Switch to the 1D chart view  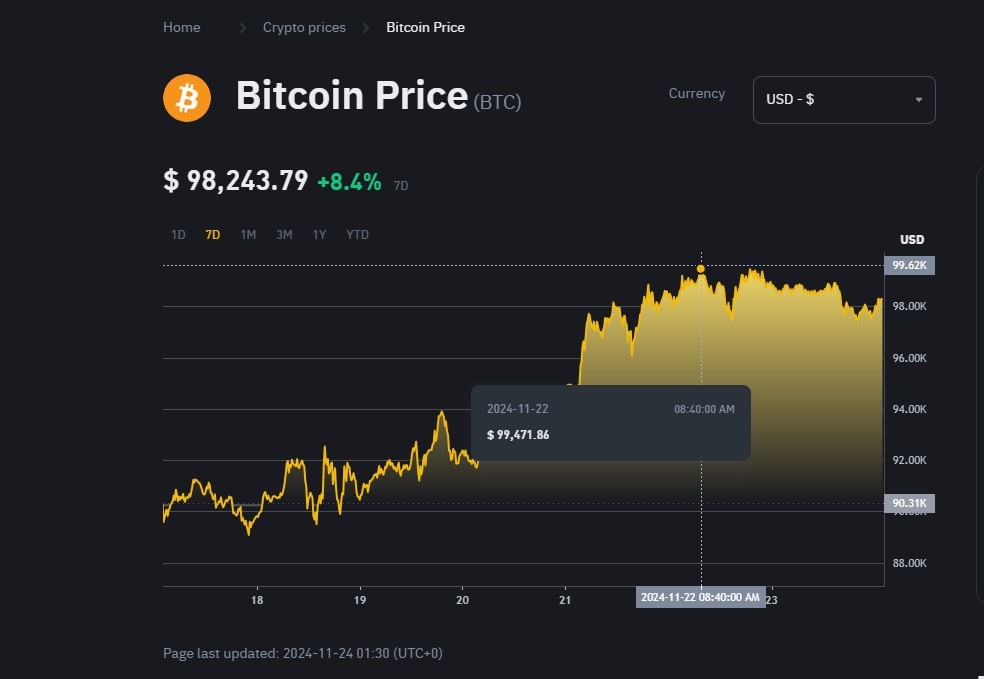(x=177, y=234)
